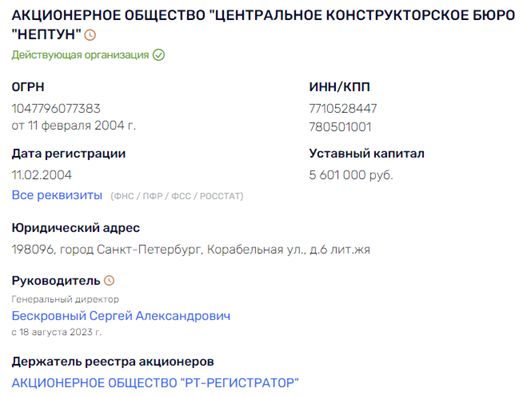Open Бескровный Сергей Александрович profile link
531x396 pixels.
coord(121,316)
